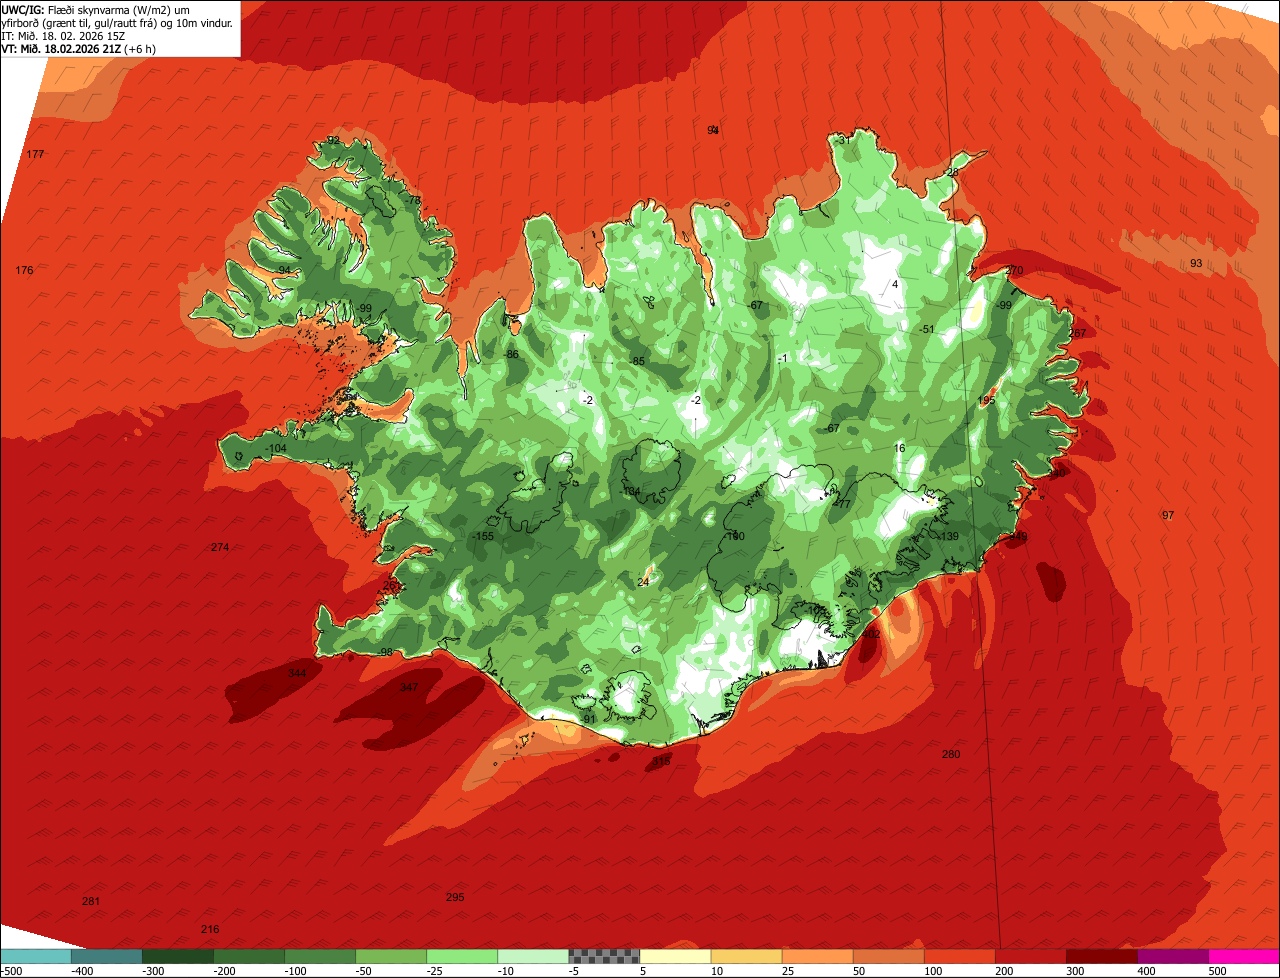Select the light green -25 to -10 legend swatch

tap(462, 956)
